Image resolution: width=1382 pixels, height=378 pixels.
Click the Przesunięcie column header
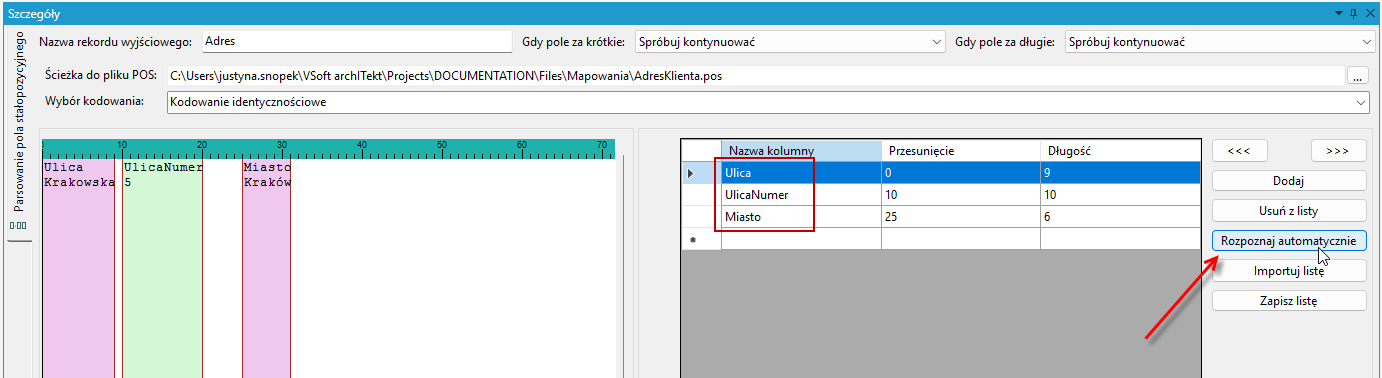[961, 150]
